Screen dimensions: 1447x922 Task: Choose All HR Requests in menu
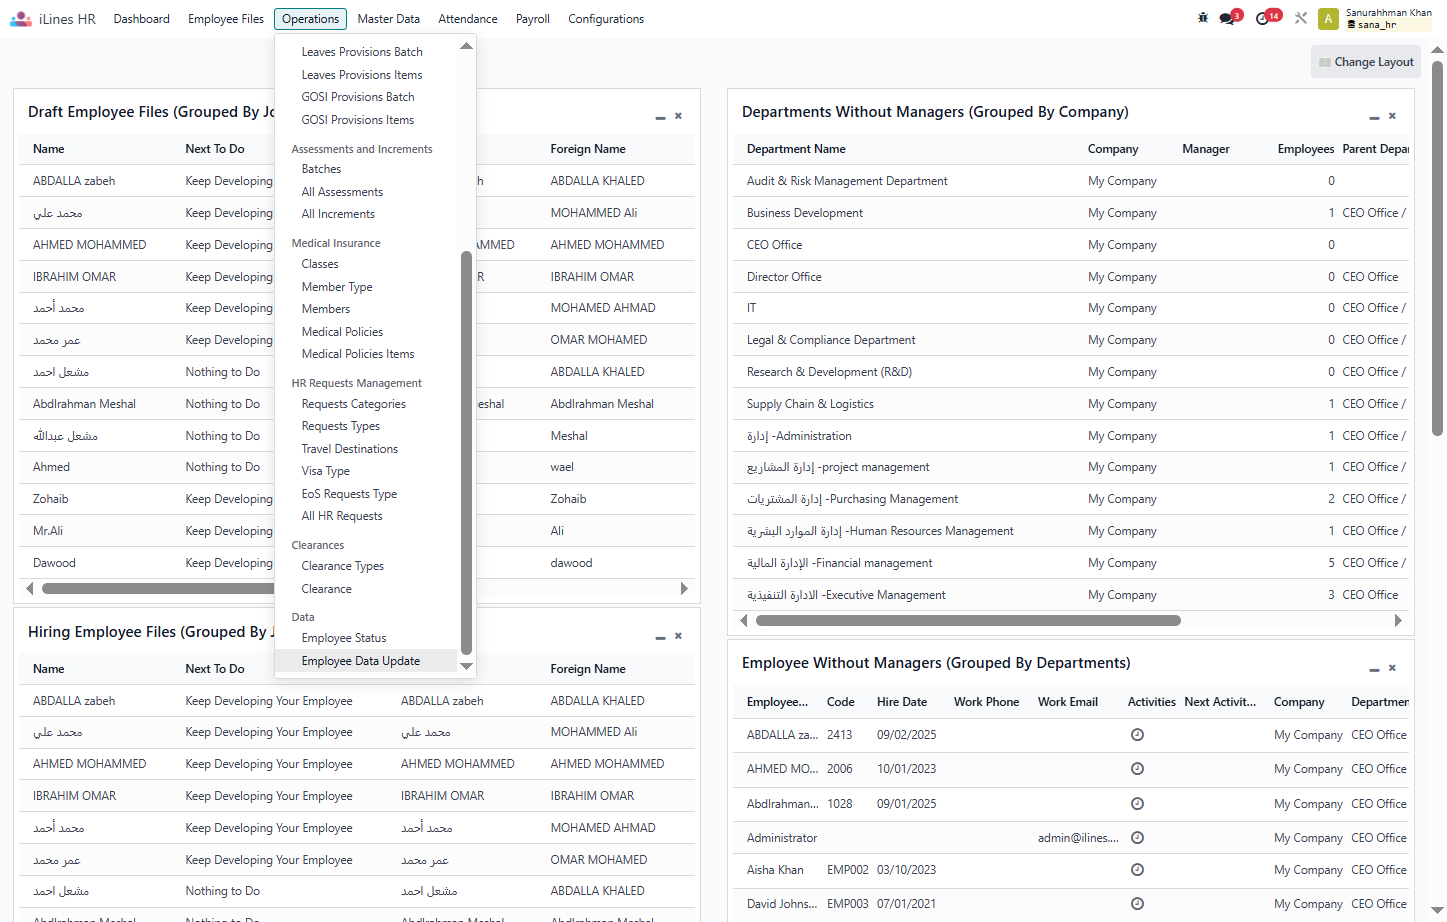click(366, 516)
